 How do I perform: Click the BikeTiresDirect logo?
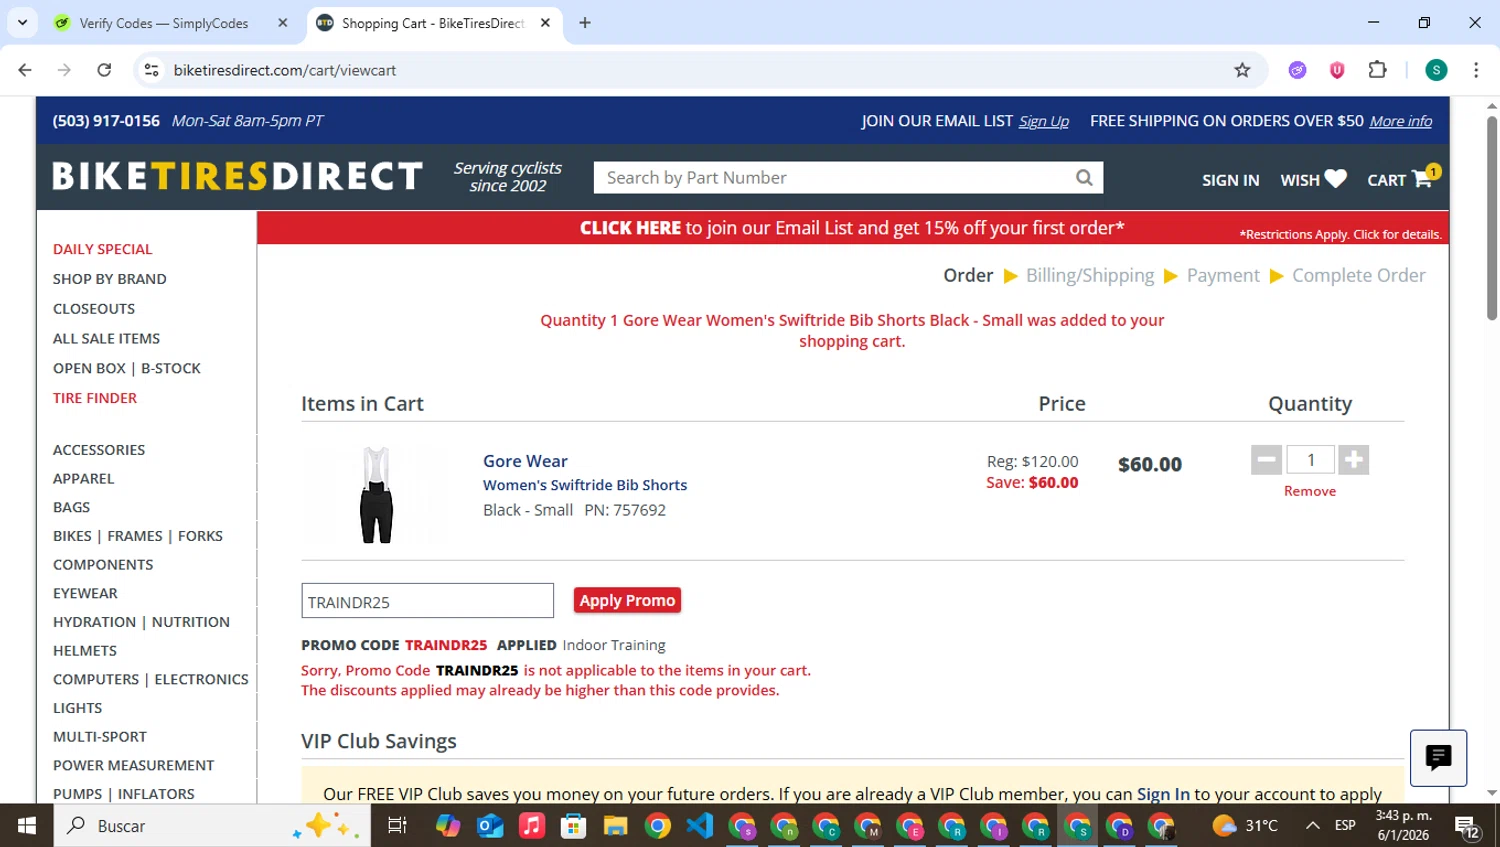click(238, 177)
